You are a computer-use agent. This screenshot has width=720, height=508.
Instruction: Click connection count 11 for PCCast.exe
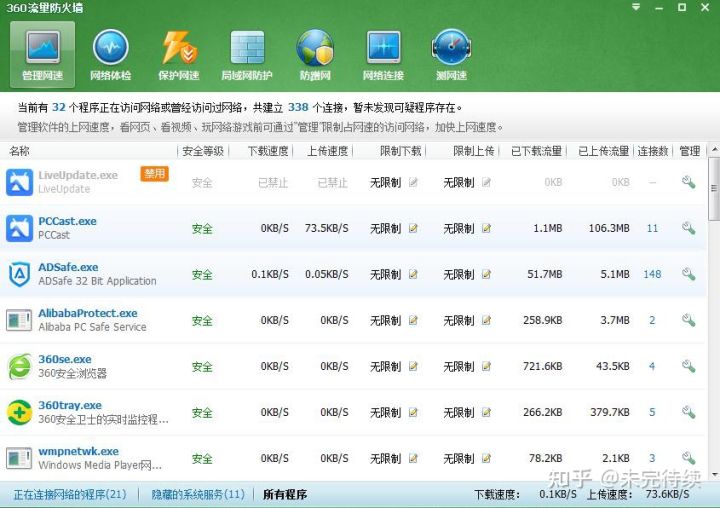(x=652, y=228)
